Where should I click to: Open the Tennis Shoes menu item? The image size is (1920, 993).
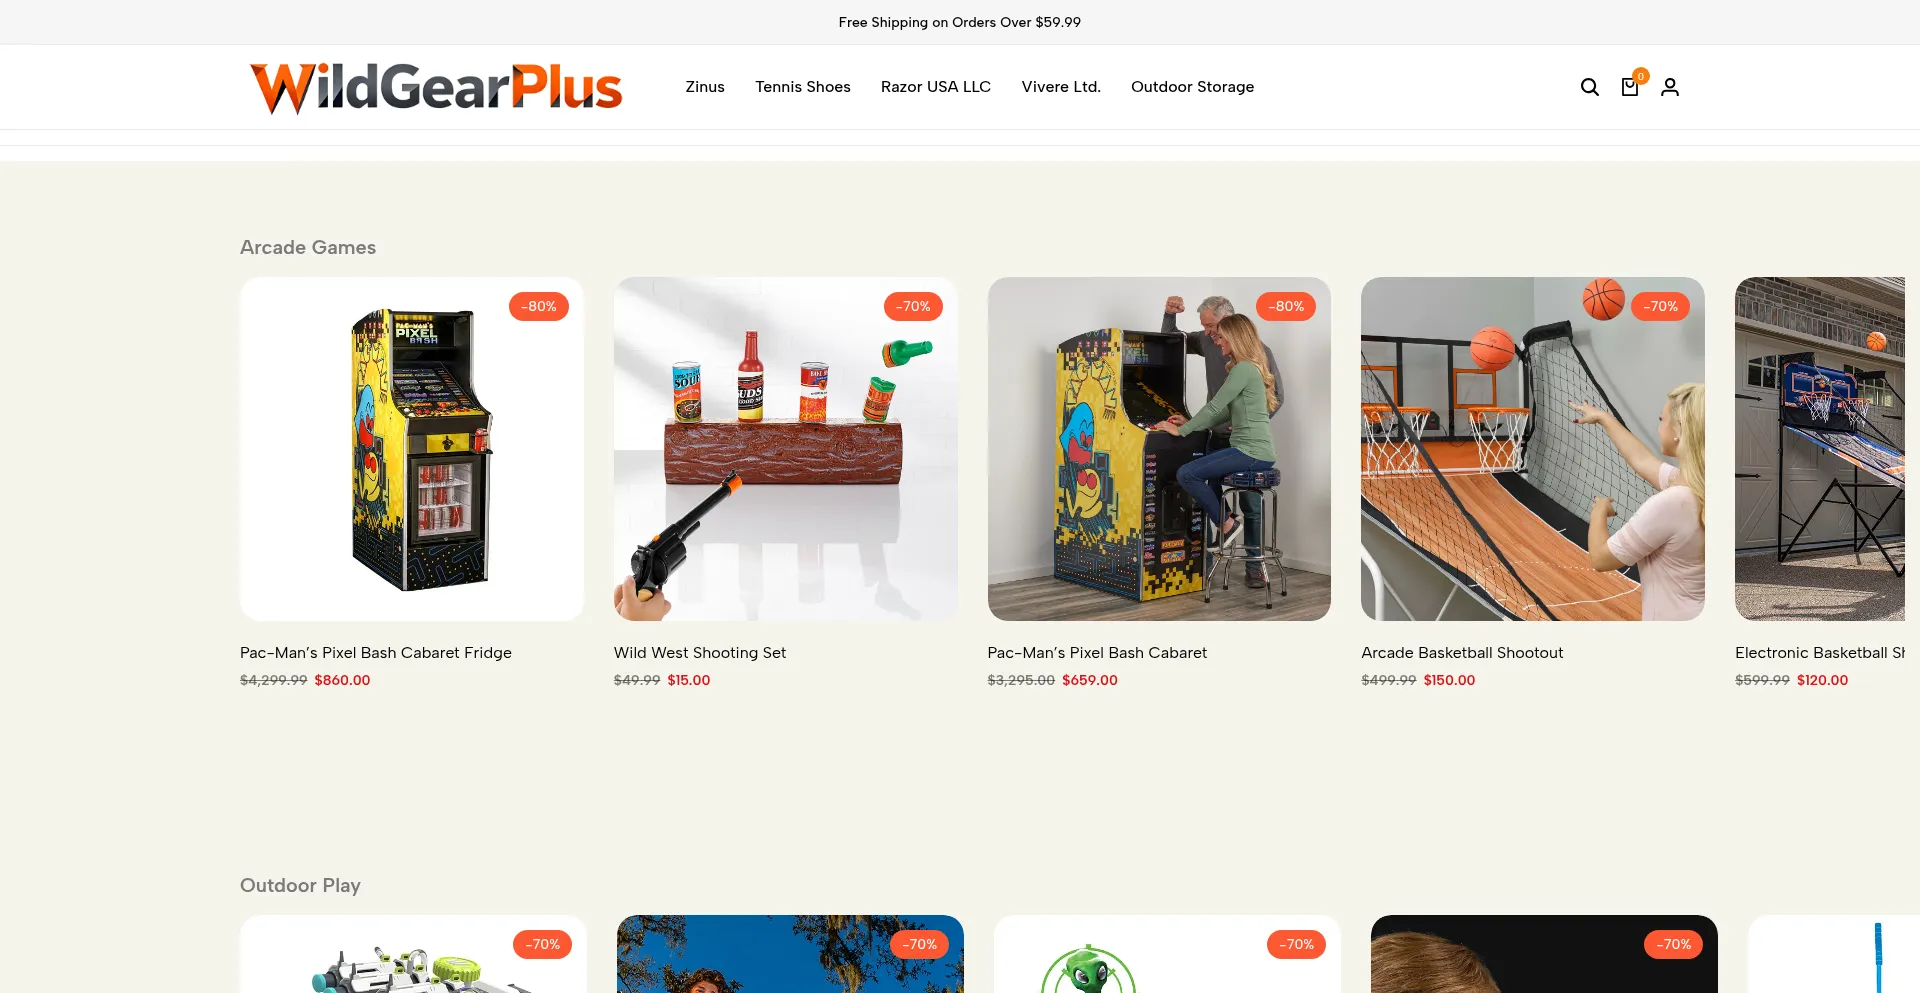(x=803, y=87)
